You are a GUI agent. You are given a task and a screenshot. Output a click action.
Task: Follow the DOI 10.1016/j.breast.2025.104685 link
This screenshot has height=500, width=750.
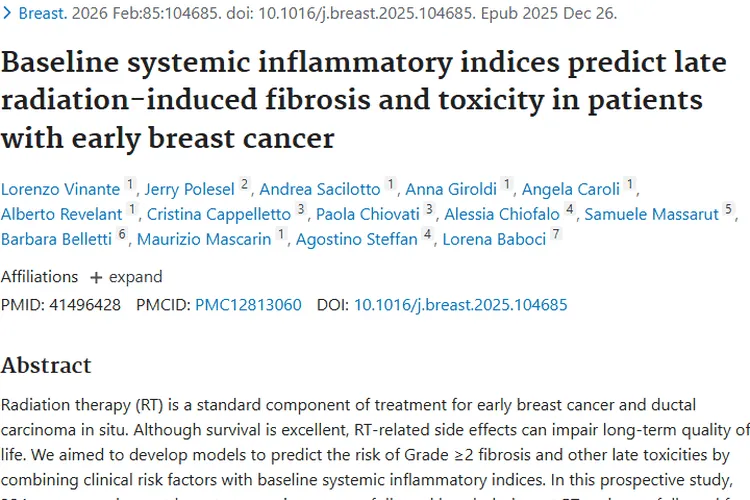point(460,305)
